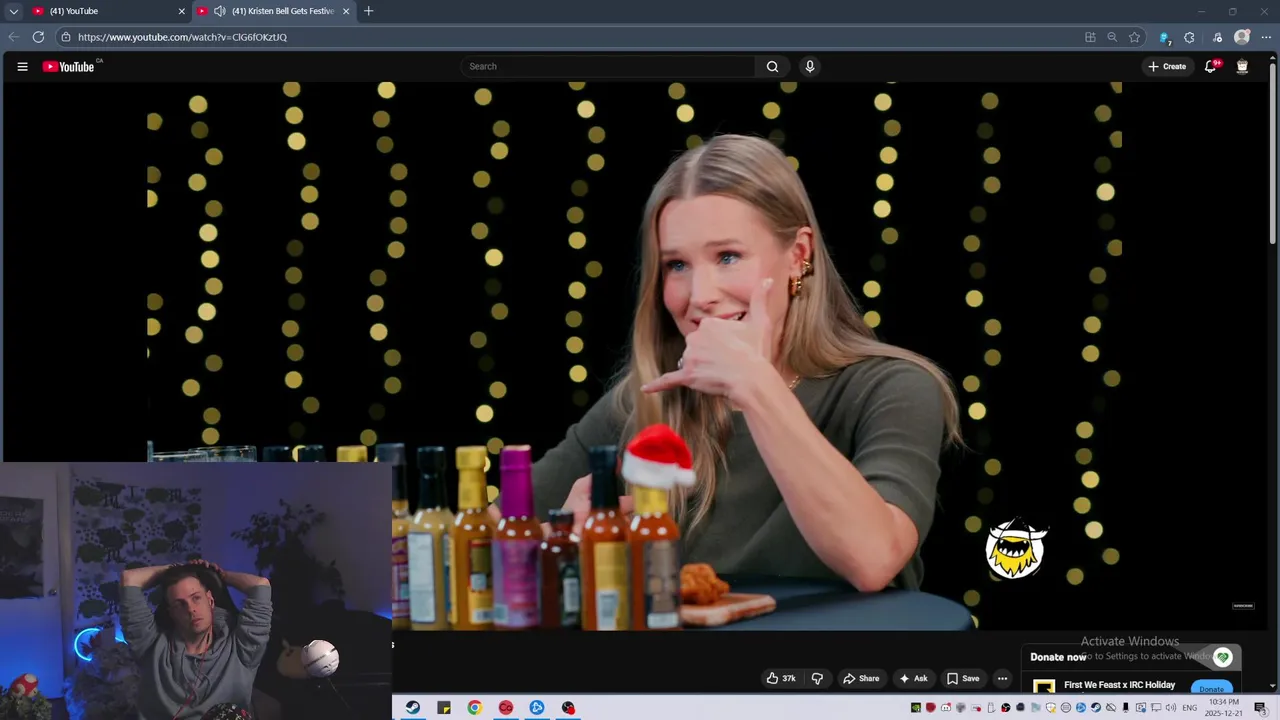Bookmark this page with the star
This screenshot has height=720, width=1280.
[1134, 37]
